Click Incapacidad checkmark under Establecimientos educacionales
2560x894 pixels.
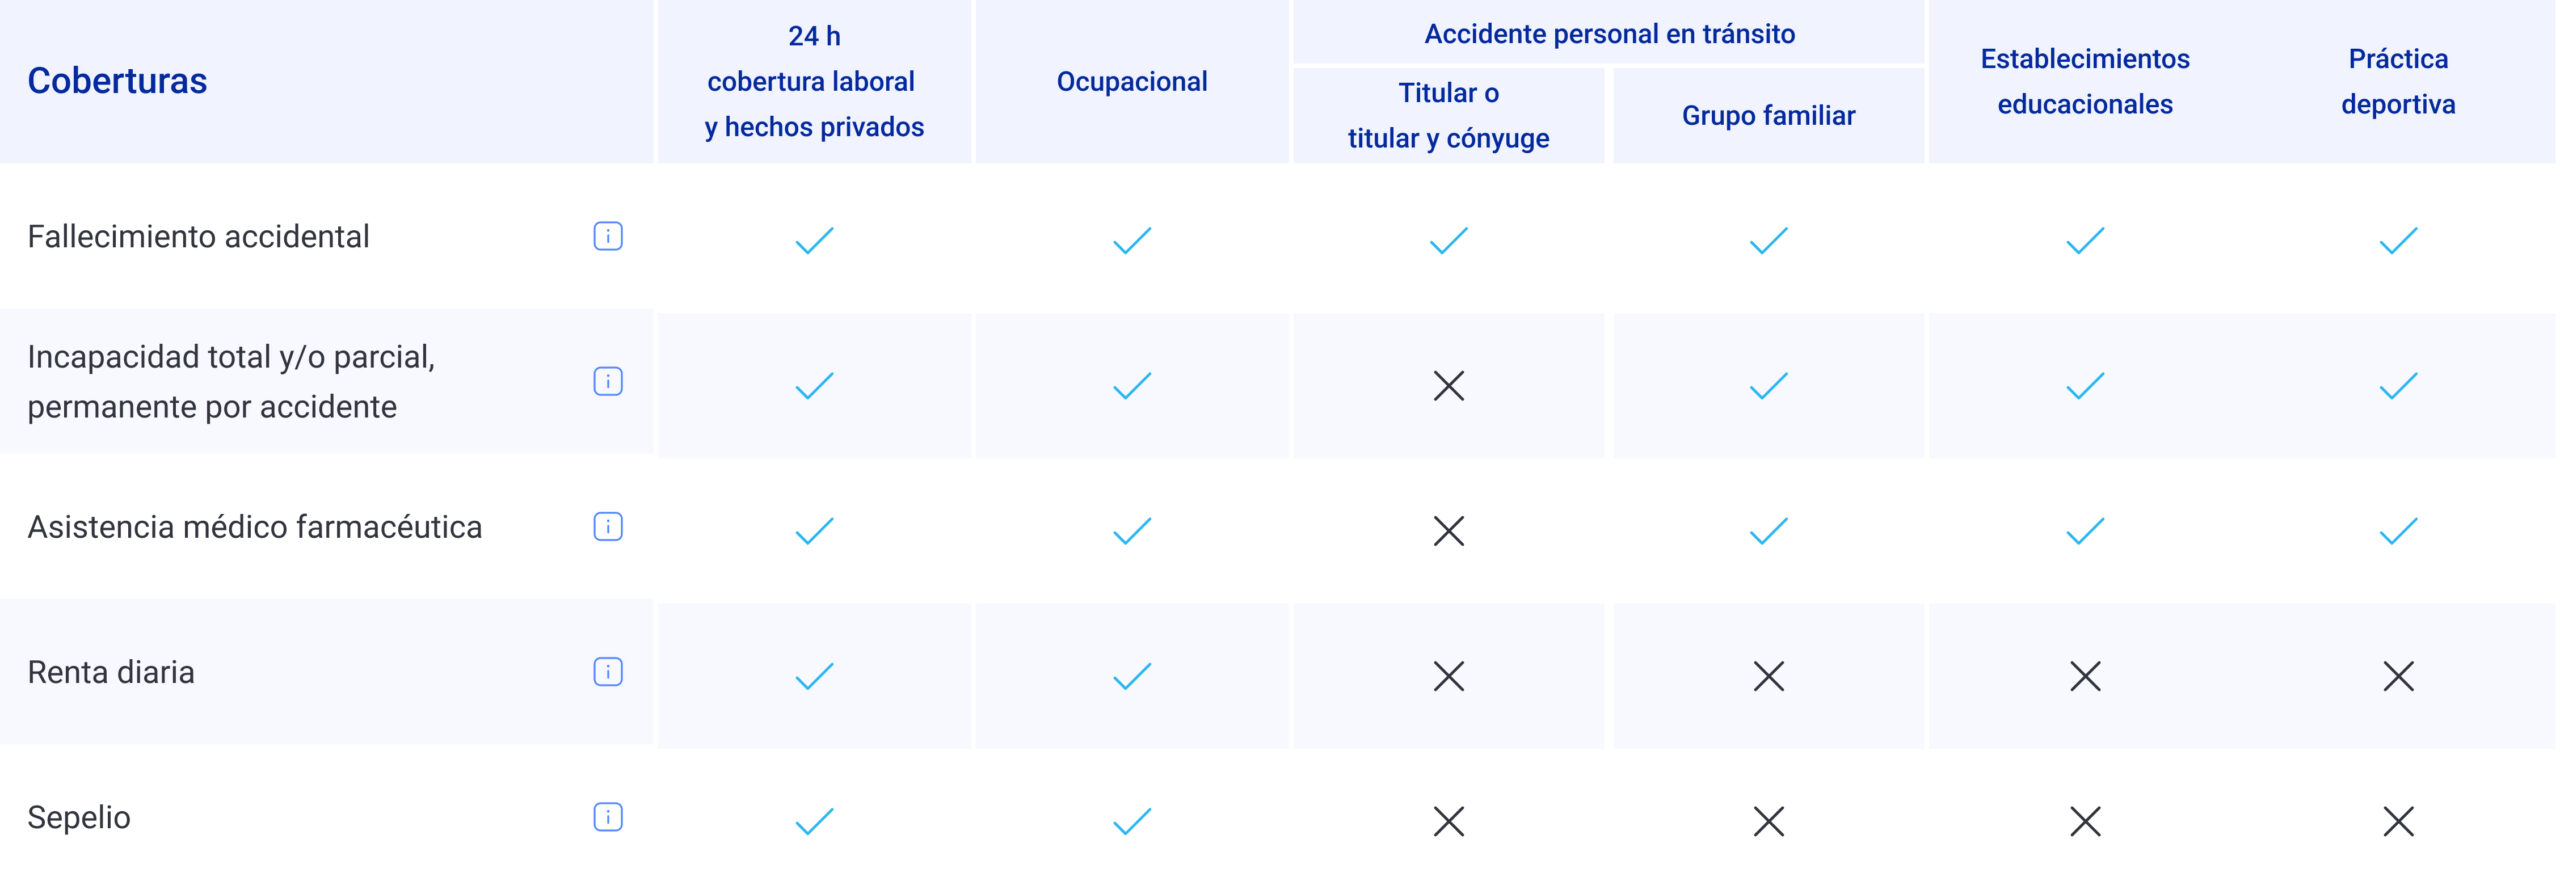(x=2085, y=386)
